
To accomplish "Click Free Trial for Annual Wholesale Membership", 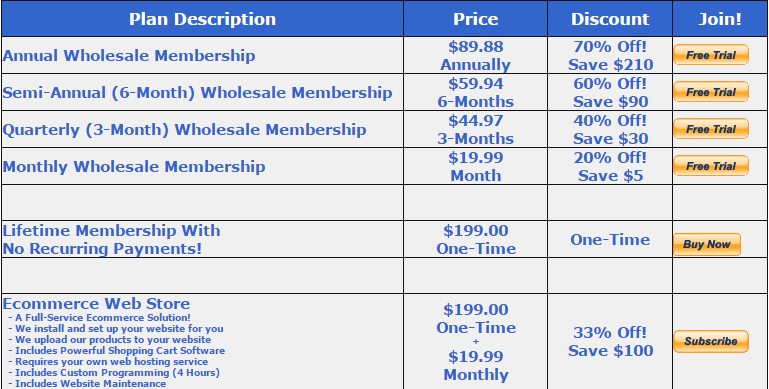I will coord(711,55).
